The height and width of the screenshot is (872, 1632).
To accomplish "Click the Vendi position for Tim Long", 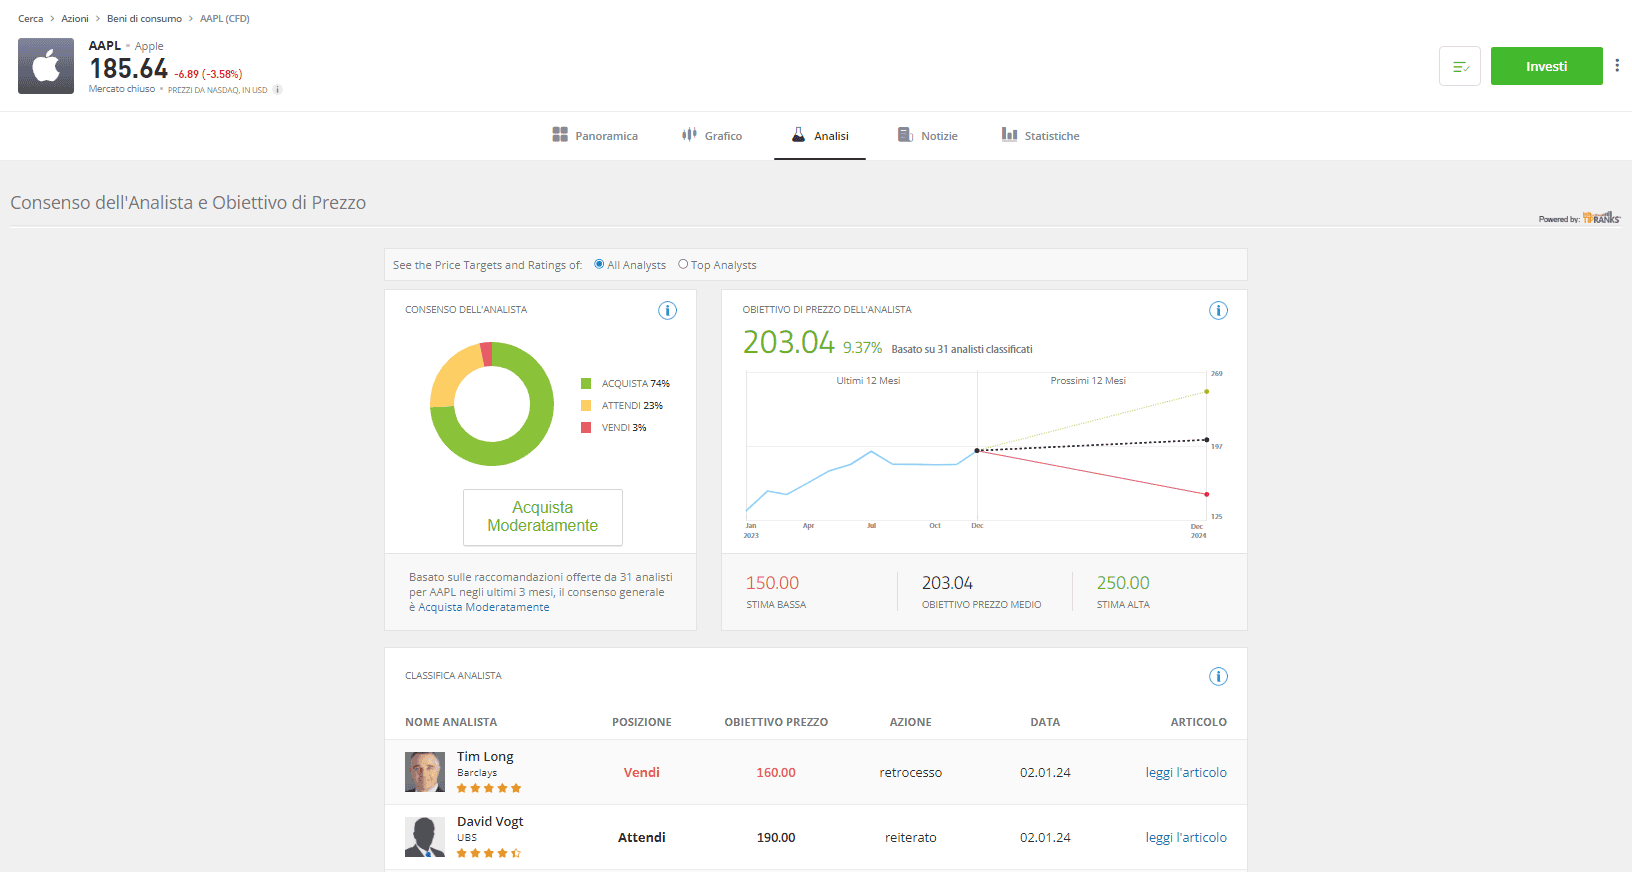I will pos(642,772).
